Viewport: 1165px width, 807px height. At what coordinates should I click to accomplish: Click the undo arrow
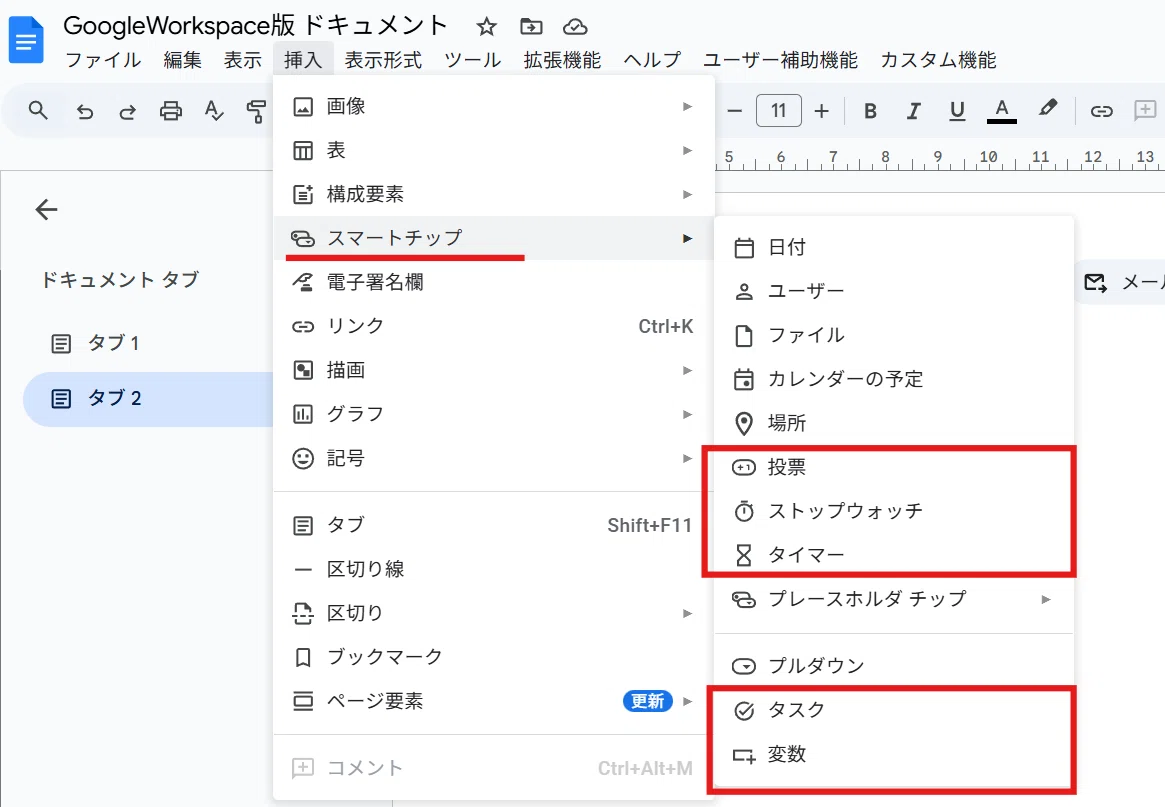[x=85, y=111]
